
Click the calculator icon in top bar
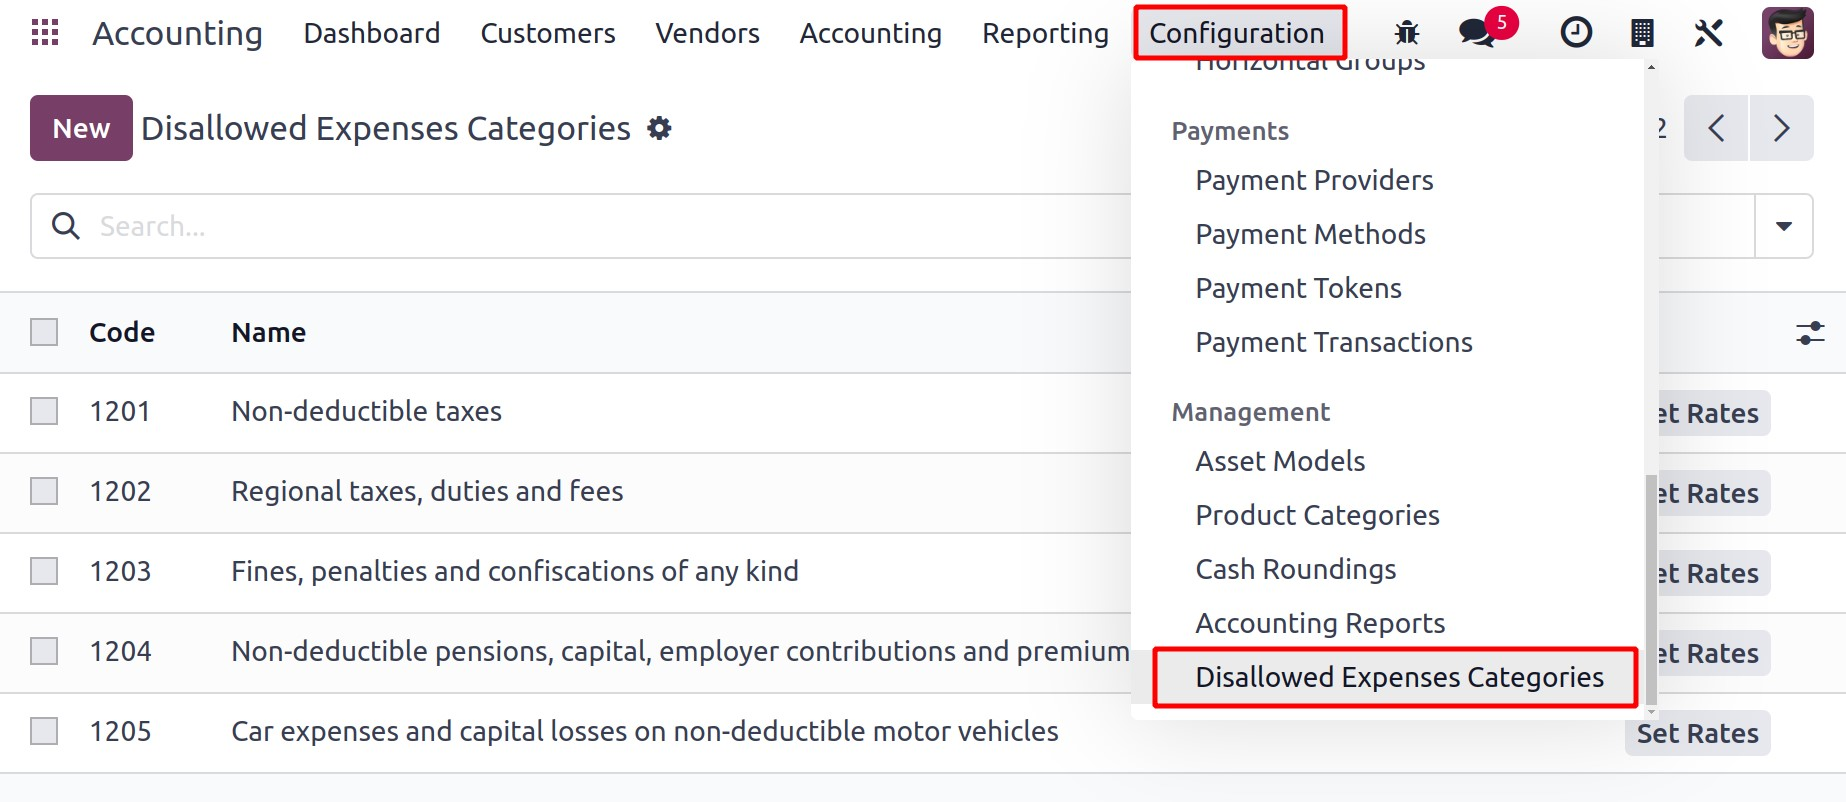1642,33
